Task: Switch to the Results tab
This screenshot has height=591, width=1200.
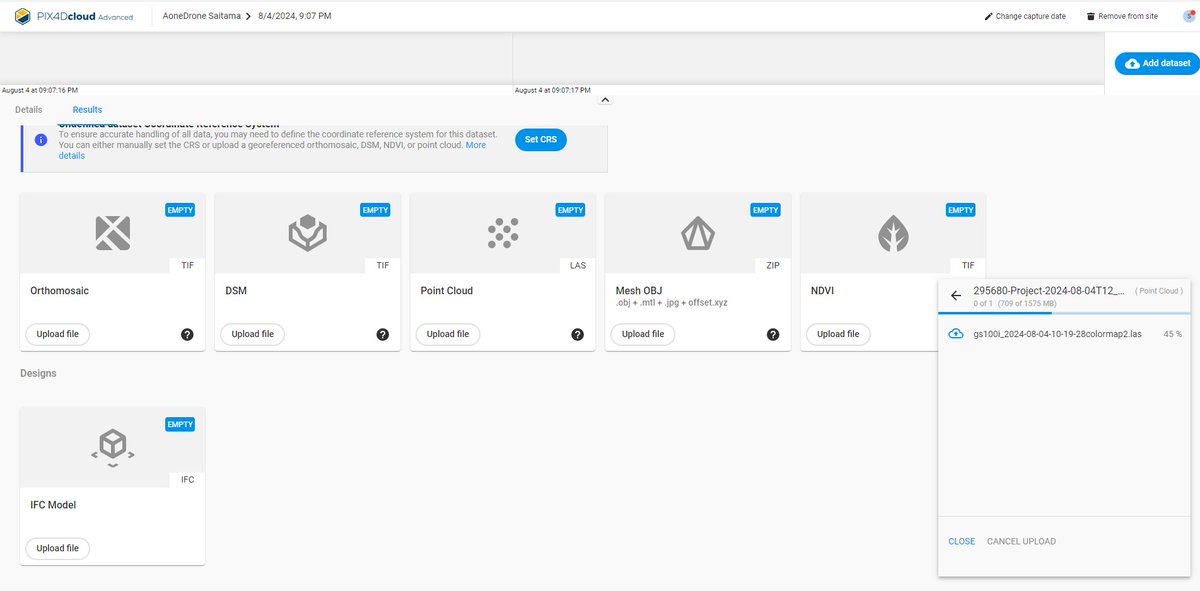Action: 86,109
